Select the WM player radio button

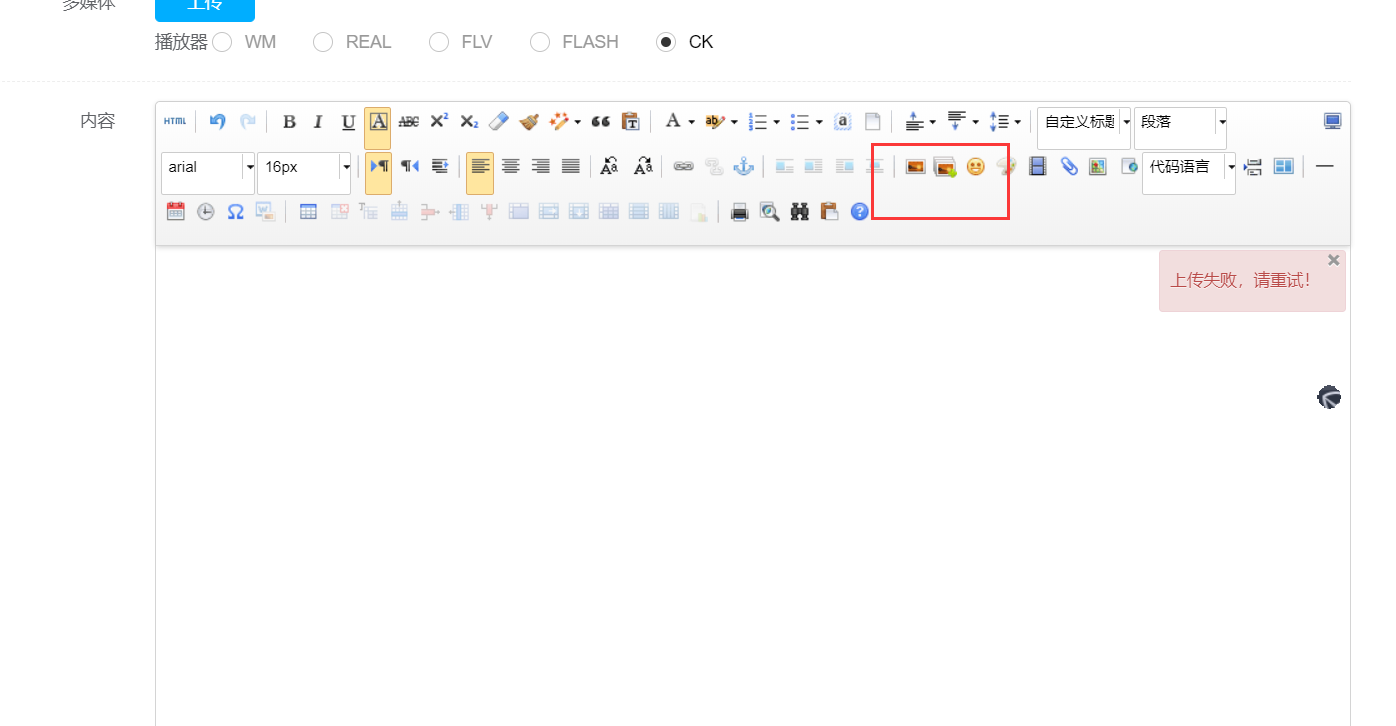[x=222, y=42]
